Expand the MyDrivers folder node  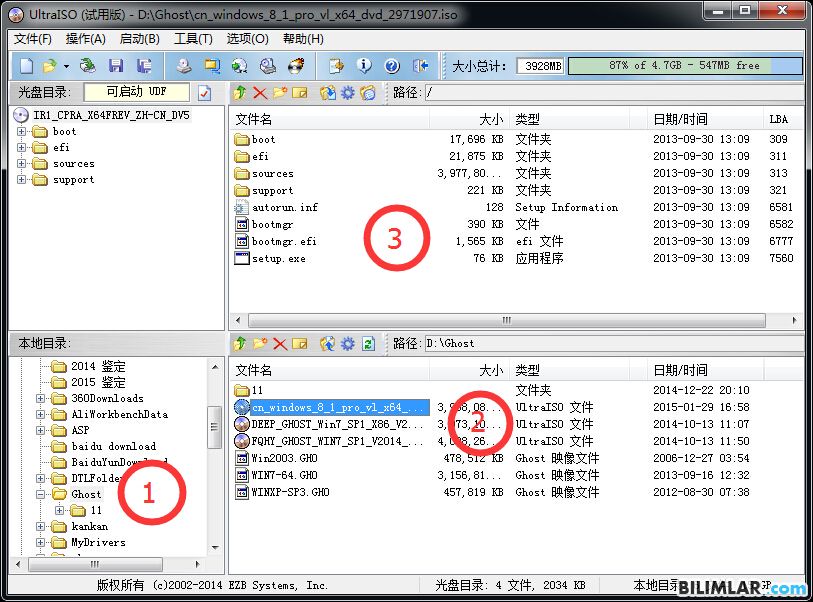[x=40, y=543]
